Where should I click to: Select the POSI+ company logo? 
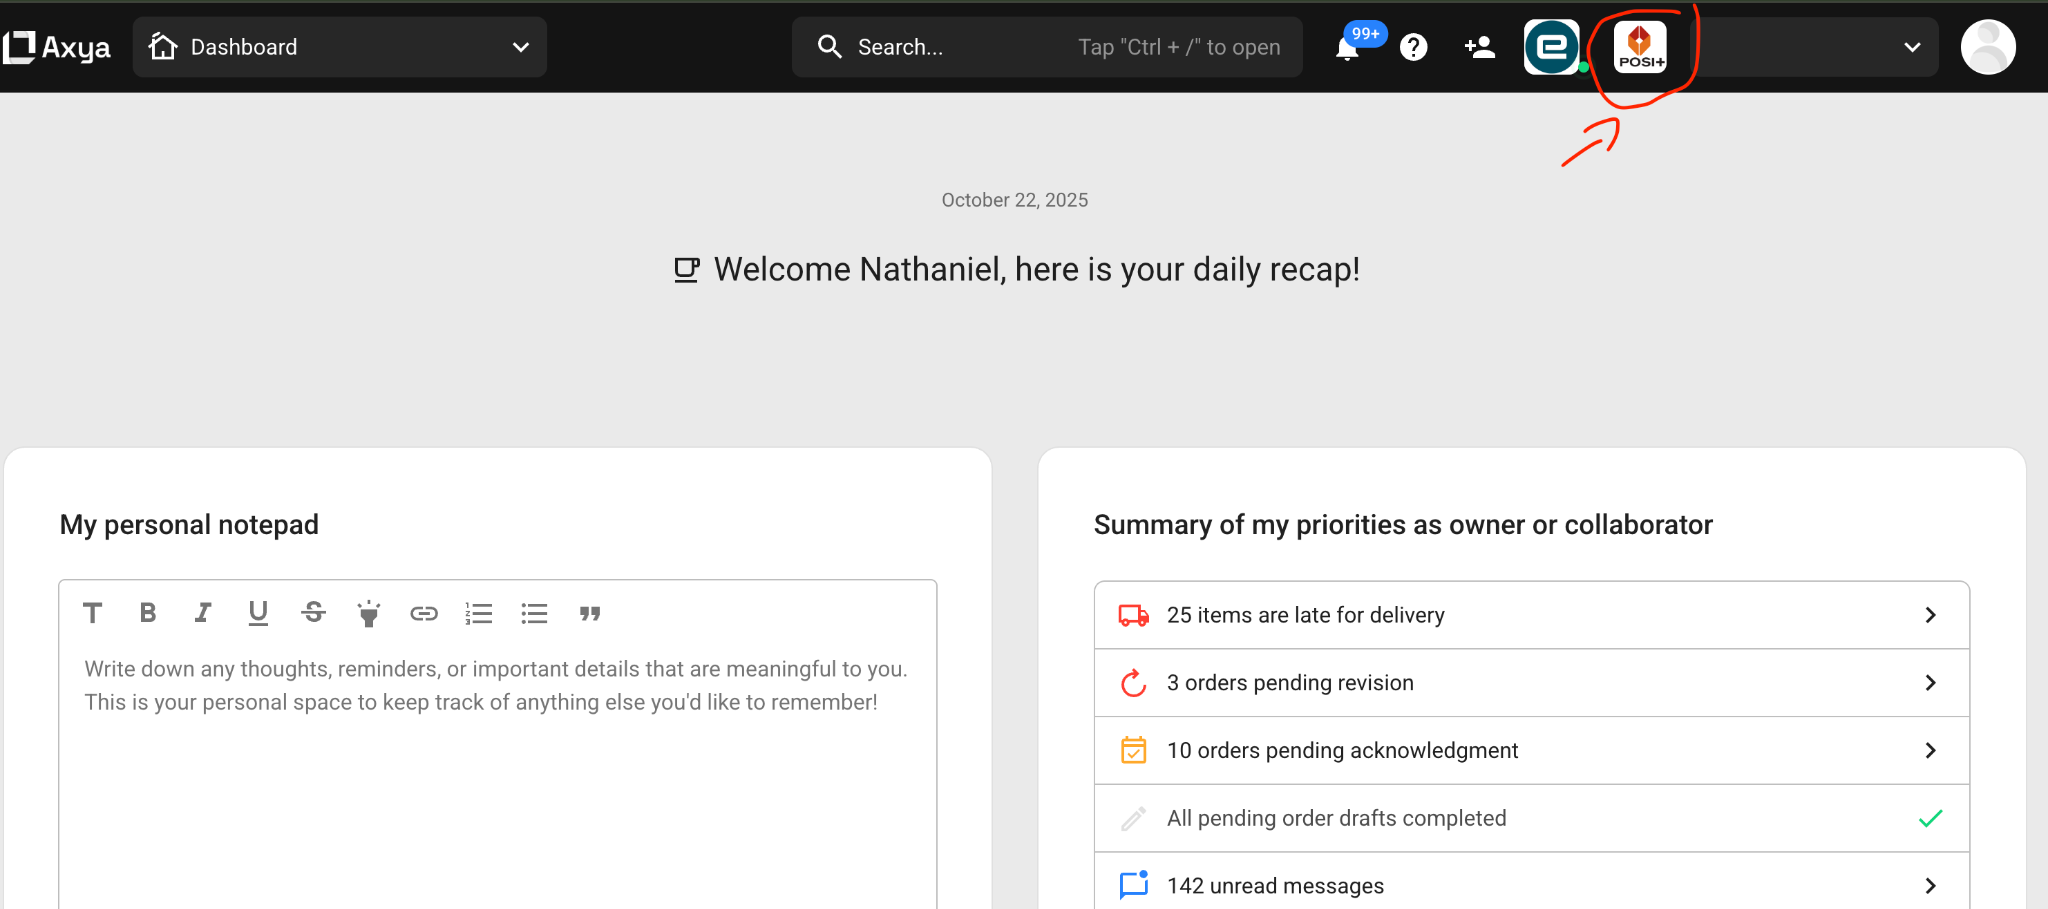(1640, 47)
